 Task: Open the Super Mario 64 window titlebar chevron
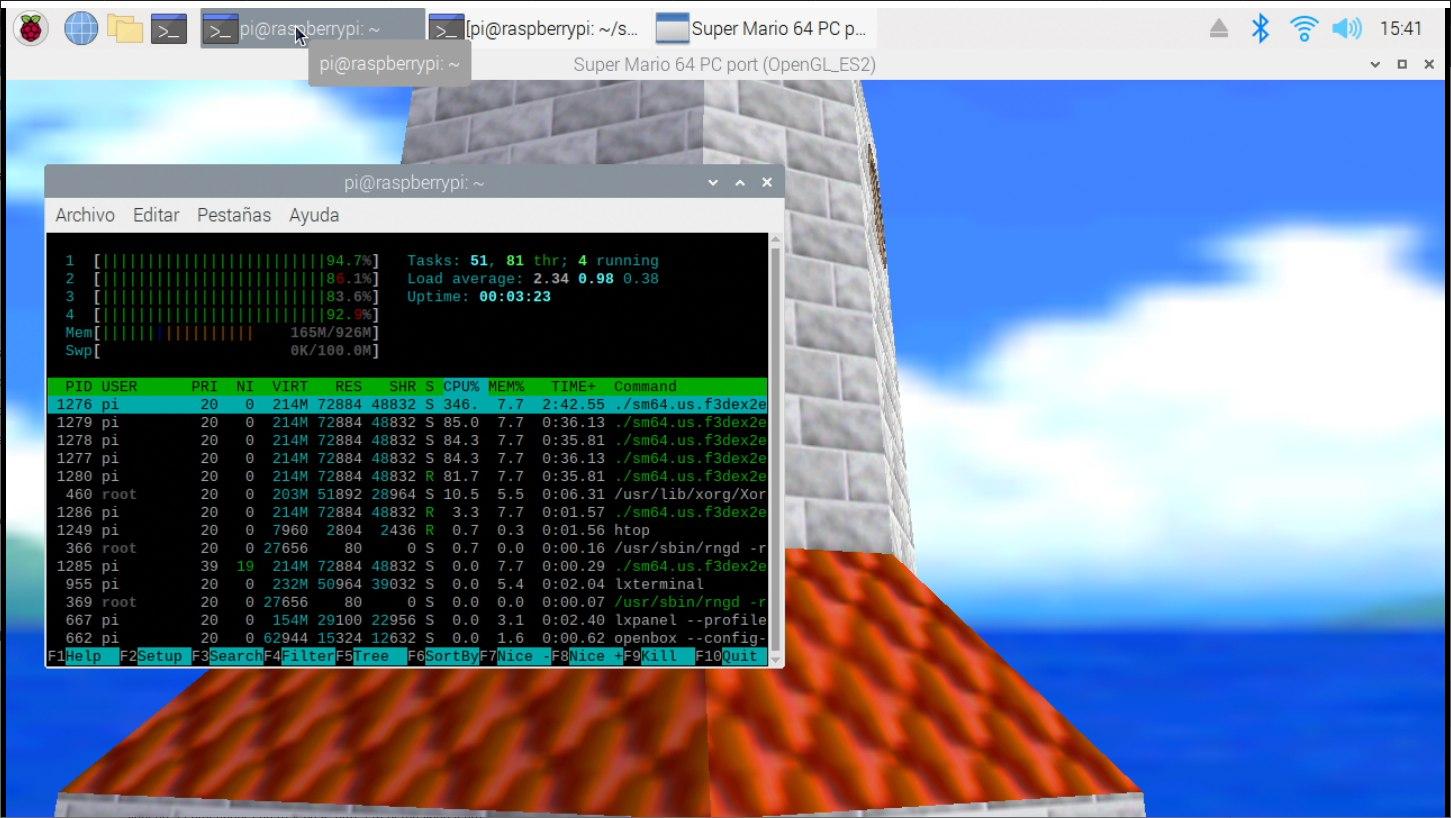pyautogui.click(x=1377, y=64)
